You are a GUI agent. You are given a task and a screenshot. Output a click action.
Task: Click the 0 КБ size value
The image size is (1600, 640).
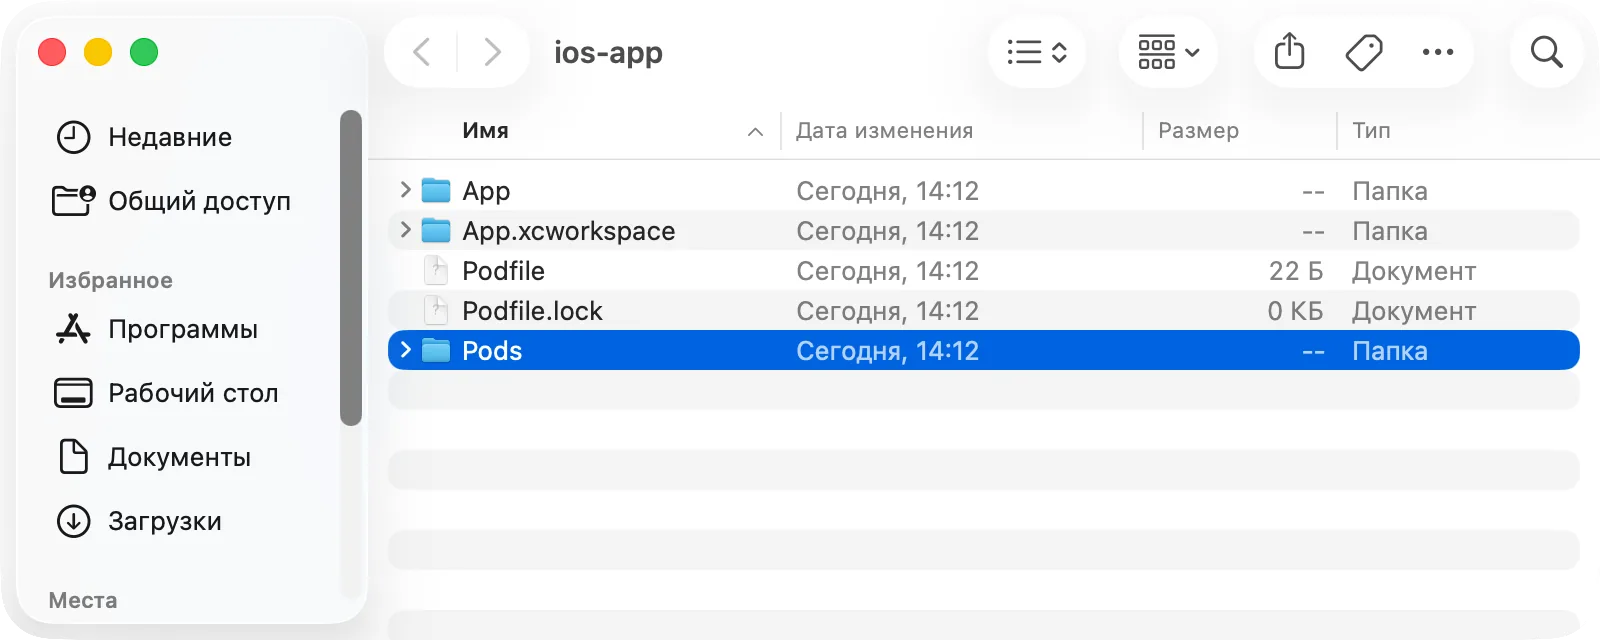pos(1295,311)
